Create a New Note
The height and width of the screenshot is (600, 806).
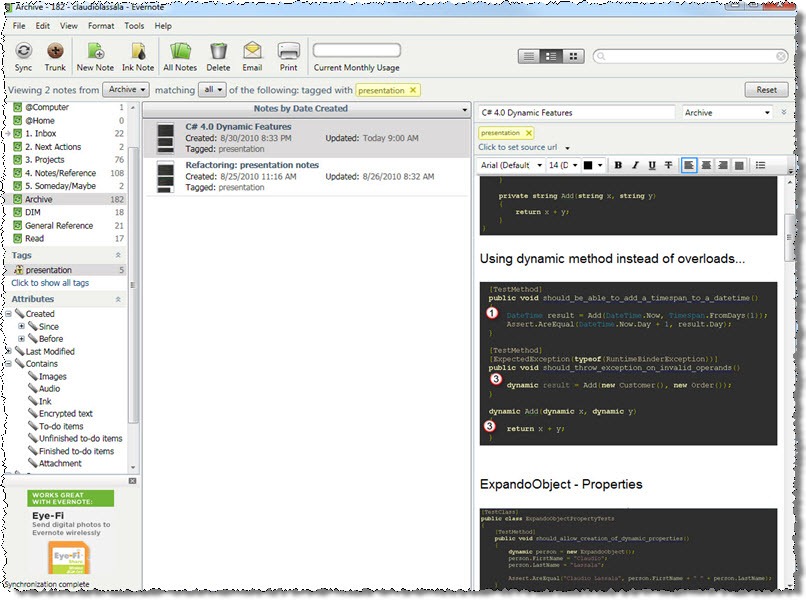point(95,57)
